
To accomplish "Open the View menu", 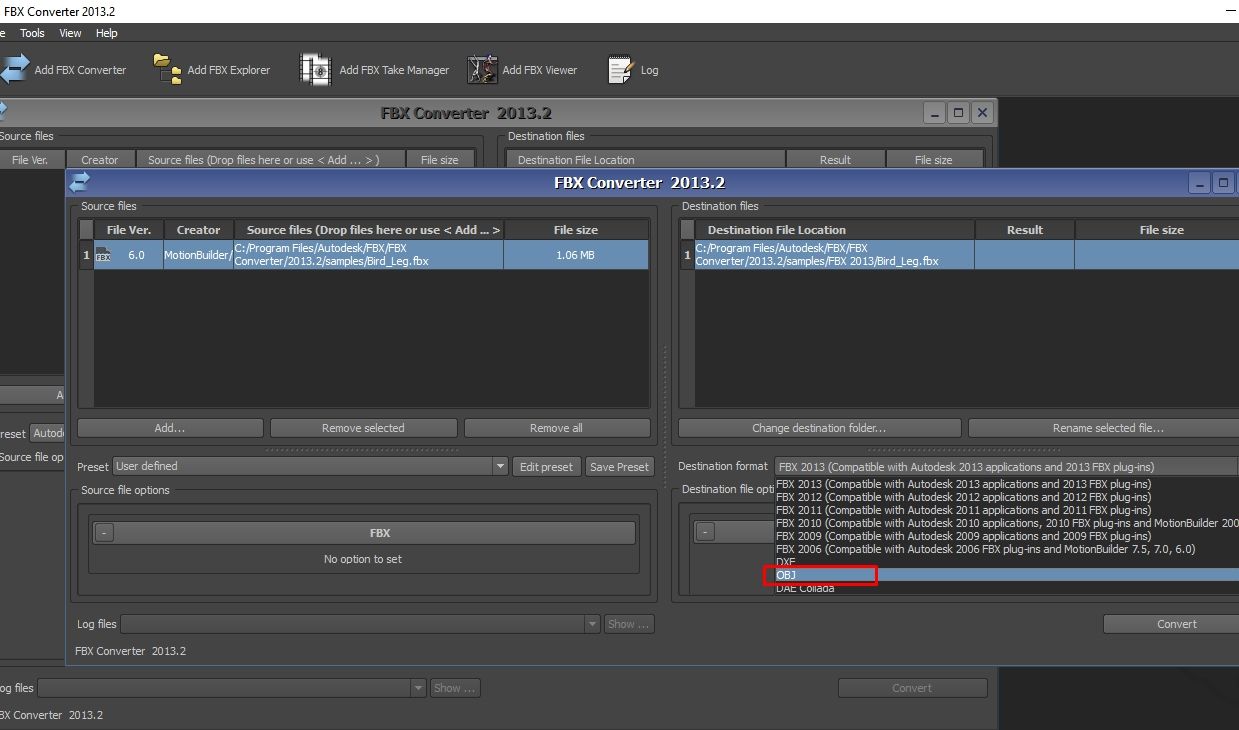I will pyautogui.click(x=68, y=32).
